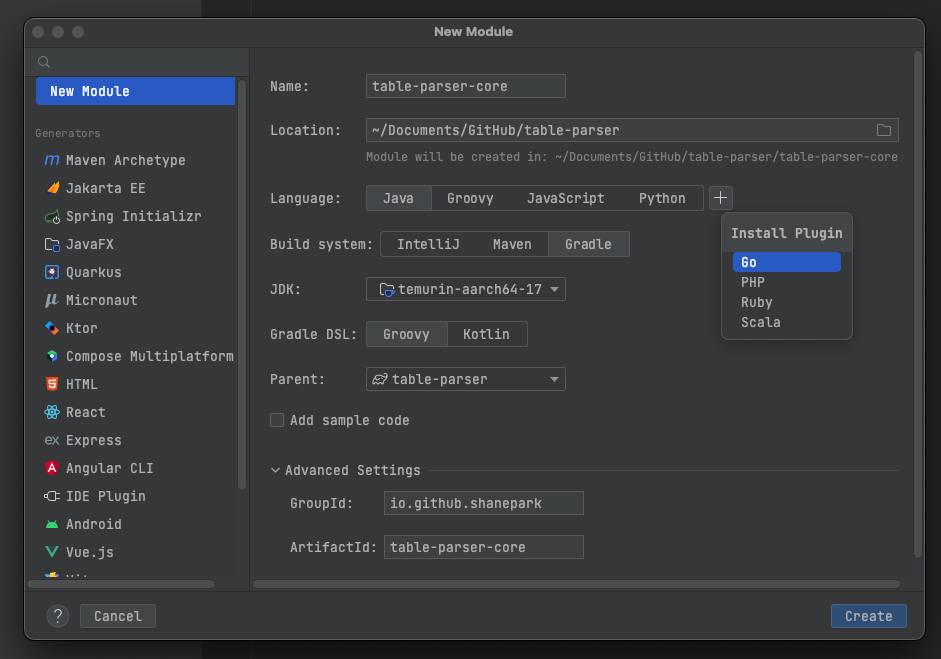Click the Angular CLI red icon
The image size is (941, 659).
(x=52, y=468)
